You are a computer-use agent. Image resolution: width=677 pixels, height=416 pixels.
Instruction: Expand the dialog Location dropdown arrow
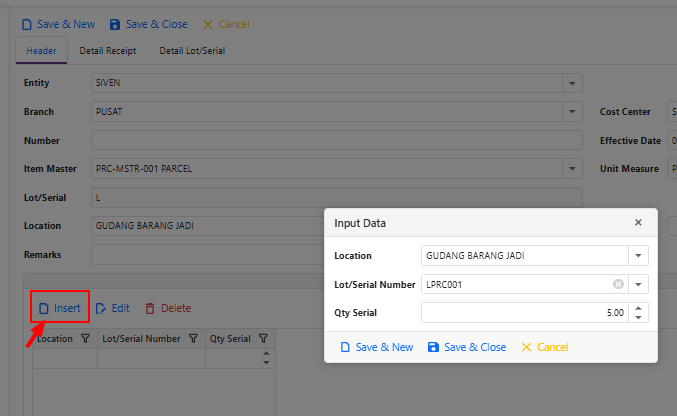pyautogui.click(x=638, y=256)
